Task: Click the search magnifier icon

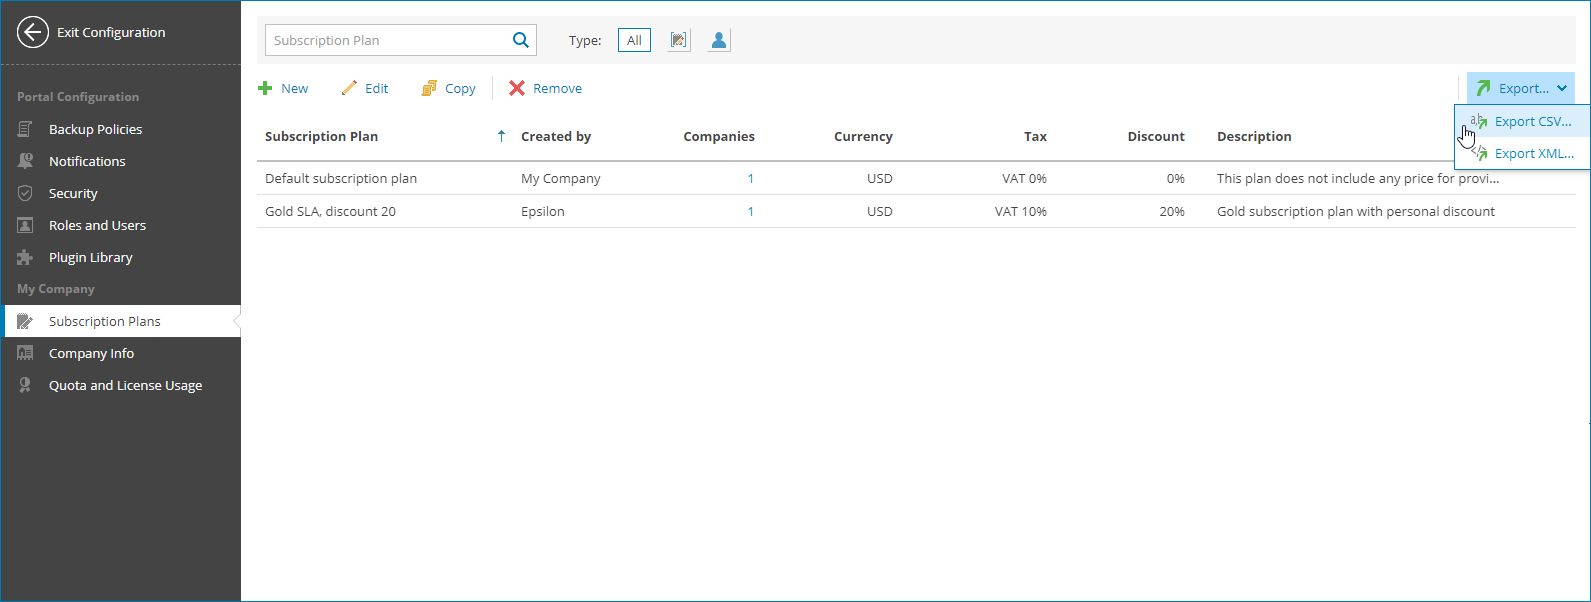Action: point(520,40)
